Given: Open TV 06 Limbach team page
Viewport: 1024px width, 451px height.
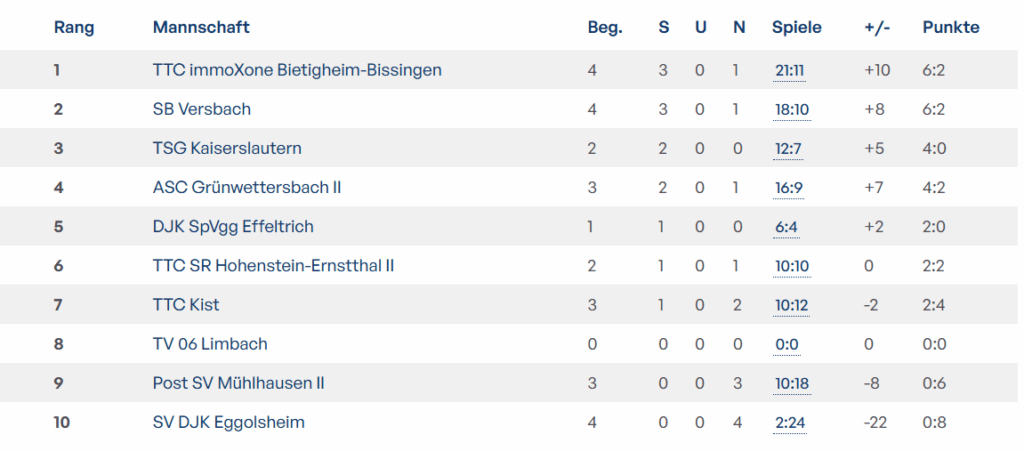Looking at the screenshot, I should (x=210, y=344).
